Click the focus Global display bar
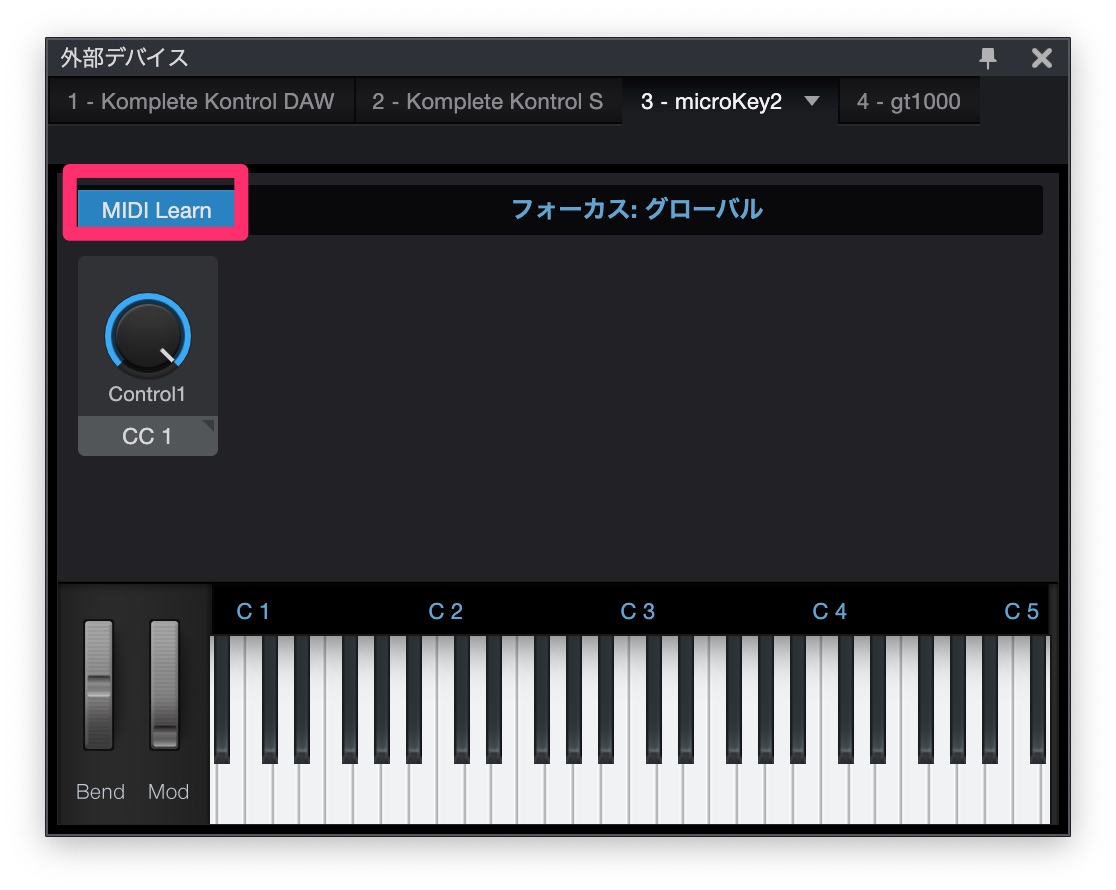 (637, 210)
